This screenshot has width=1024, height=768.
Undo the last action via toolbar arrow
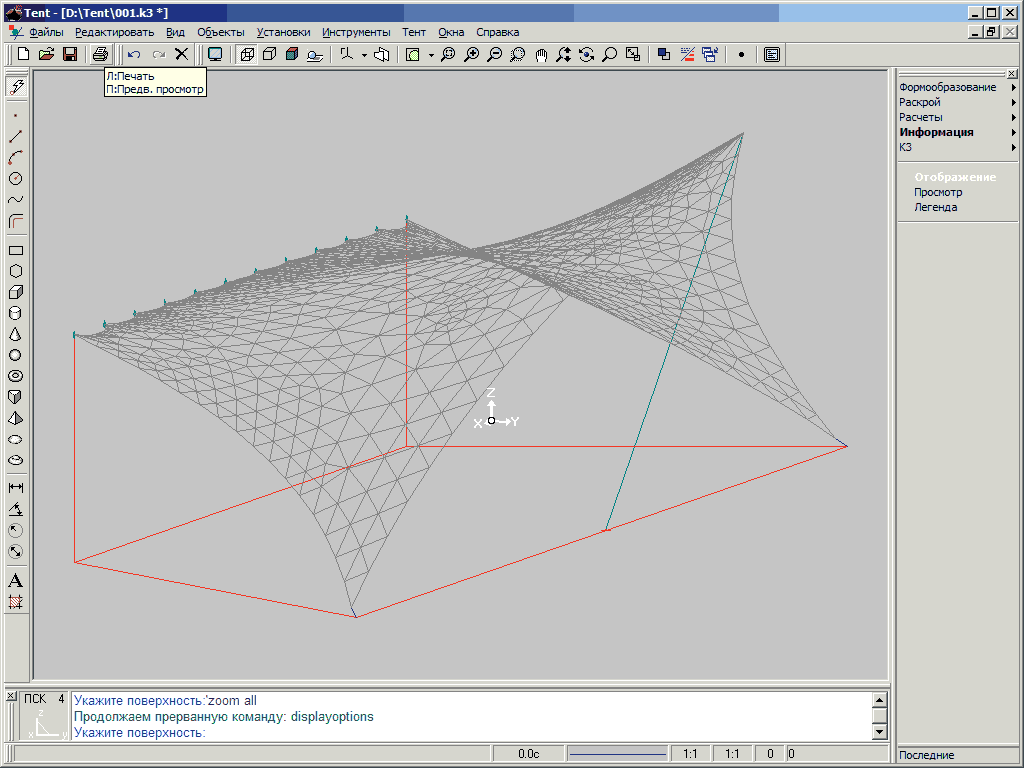(x=134, y=54)
